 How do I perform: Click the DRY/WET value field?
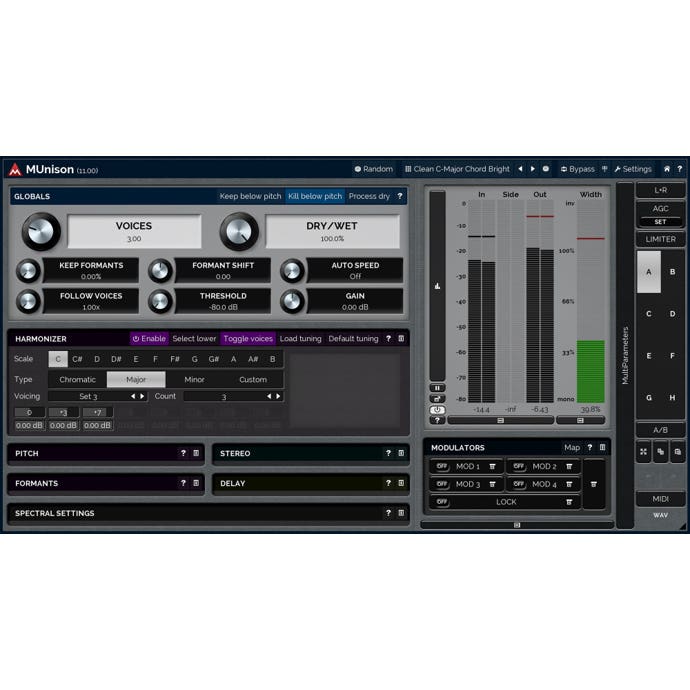tap(332, 231)
